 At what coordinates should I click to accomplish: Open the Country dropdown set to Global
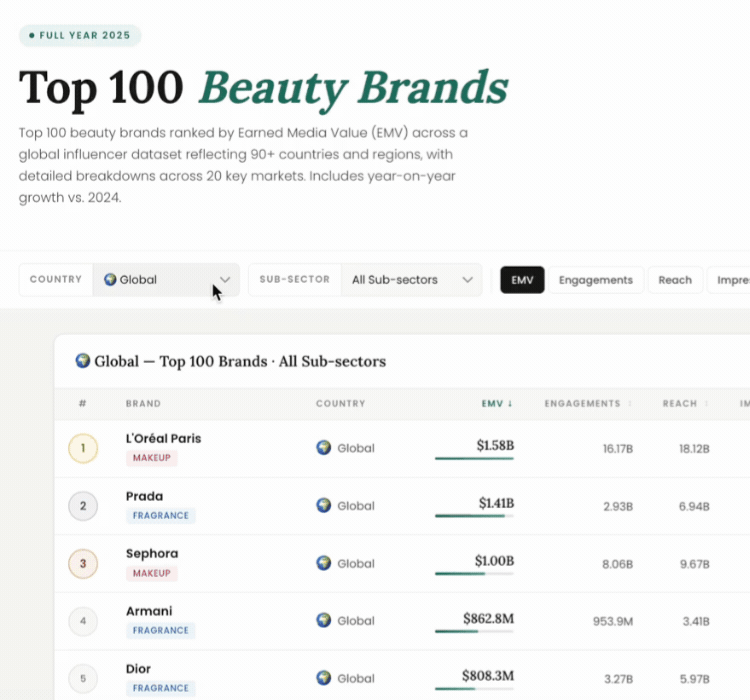pyautogui.click(x=166, y=279)
